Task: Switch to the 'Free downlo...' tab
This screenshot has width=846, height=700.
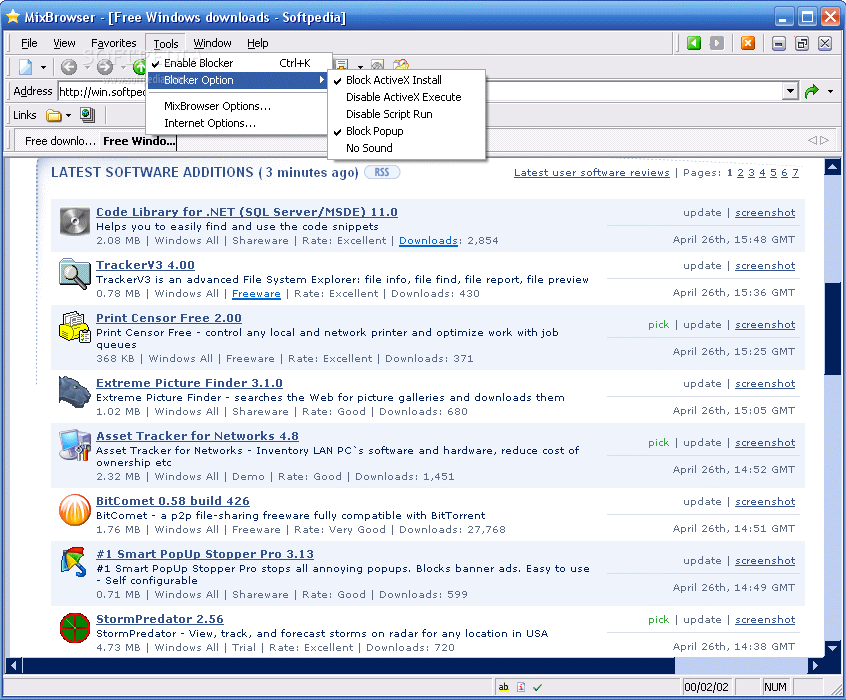Action: coord(60,141)
